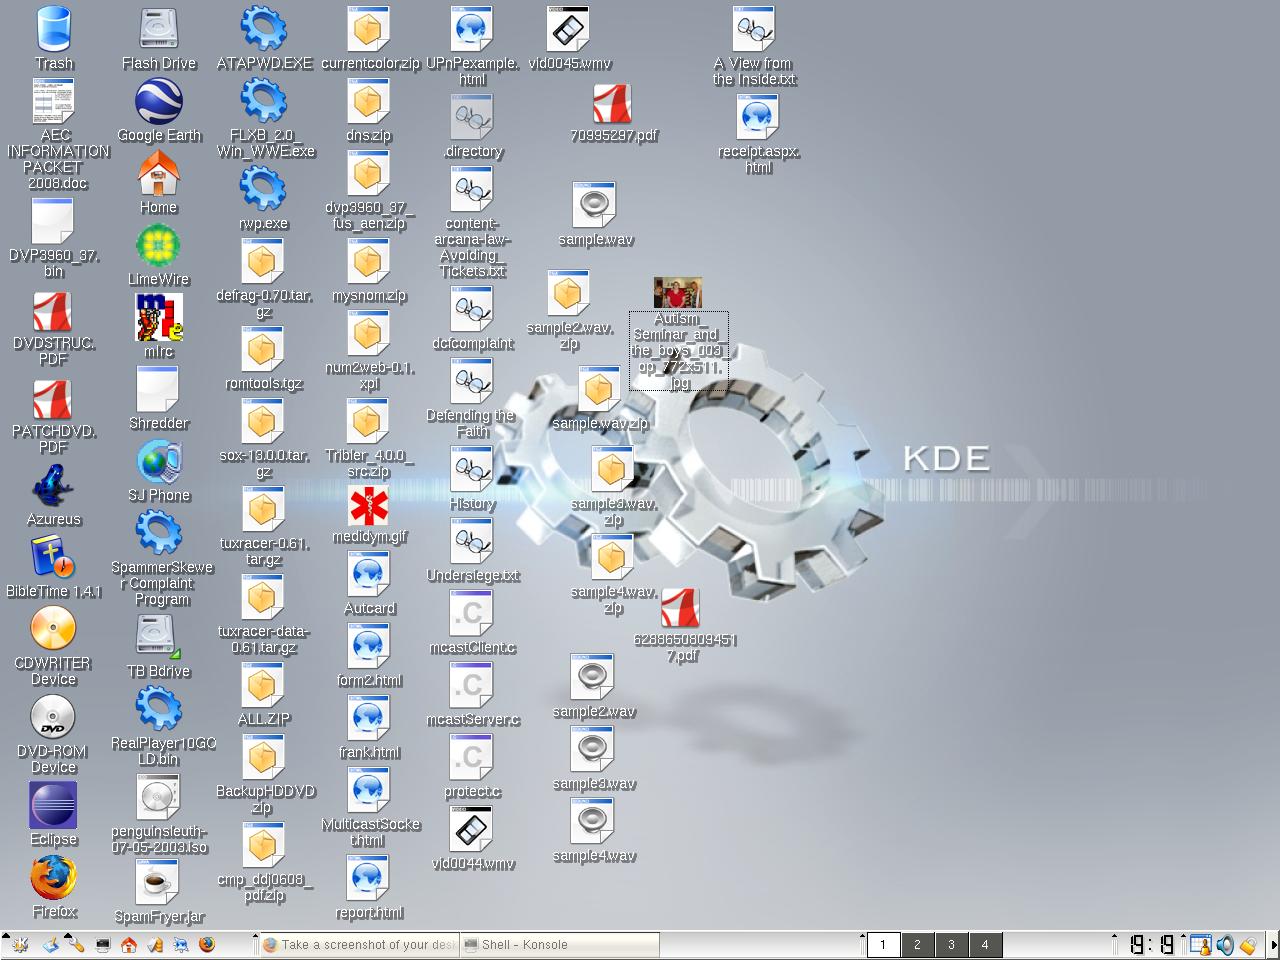
Task: Select virtual desktop 1 in pager
Action: coord(883,944)
